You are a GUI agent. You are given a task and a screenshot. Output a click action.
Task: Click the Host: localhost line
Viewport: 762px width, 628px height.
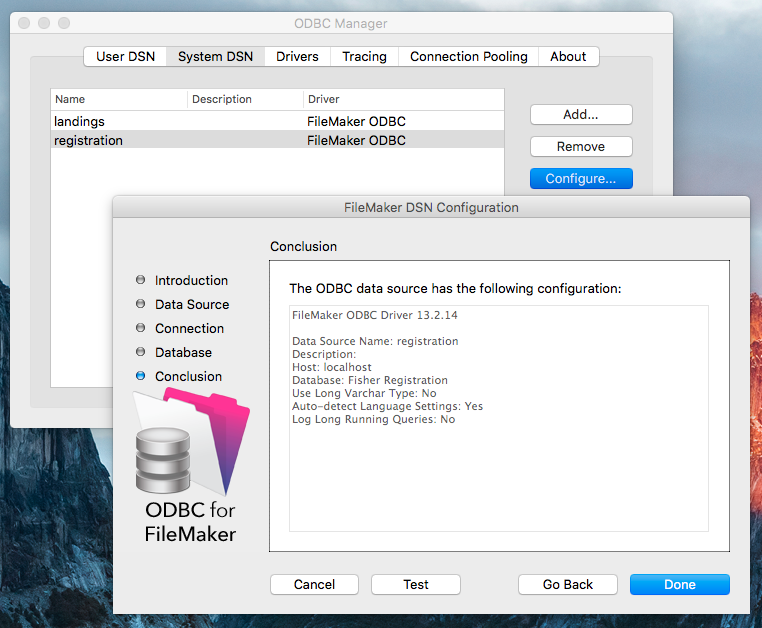(331, 367)
